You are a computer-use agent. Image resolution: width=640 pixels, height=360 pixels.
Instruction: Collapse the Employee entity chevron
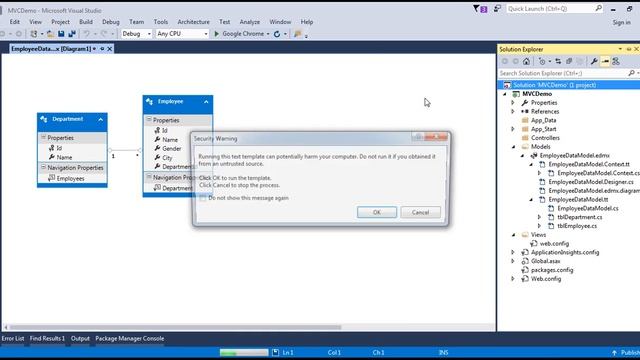tap(206, 102)
